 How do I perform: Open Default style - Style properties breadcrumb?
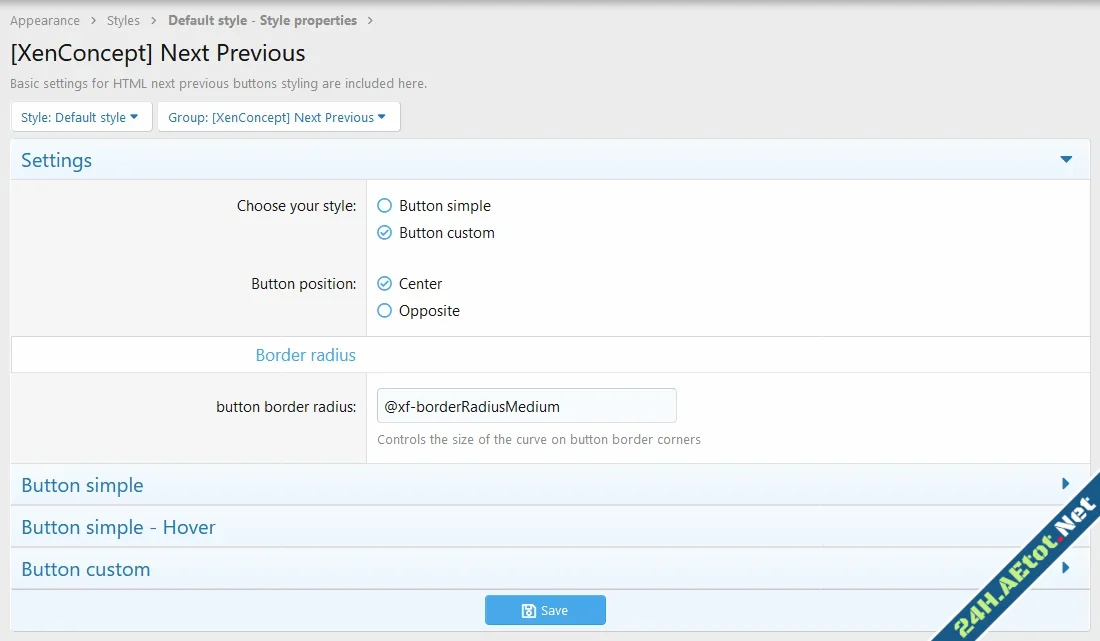262,20
